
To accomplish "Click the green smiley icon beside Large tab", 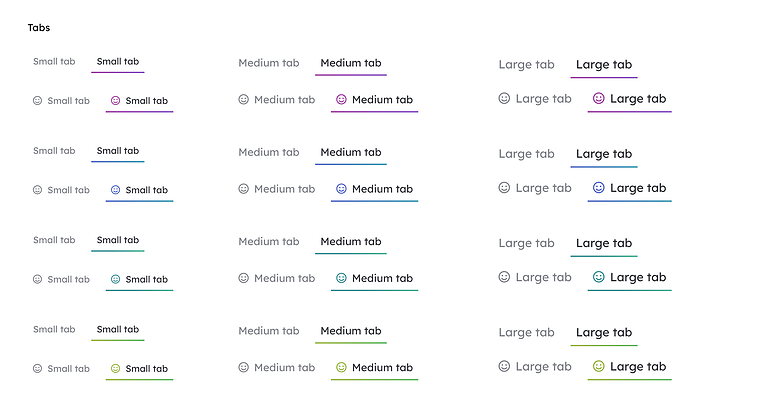I will tap(599, 367).
